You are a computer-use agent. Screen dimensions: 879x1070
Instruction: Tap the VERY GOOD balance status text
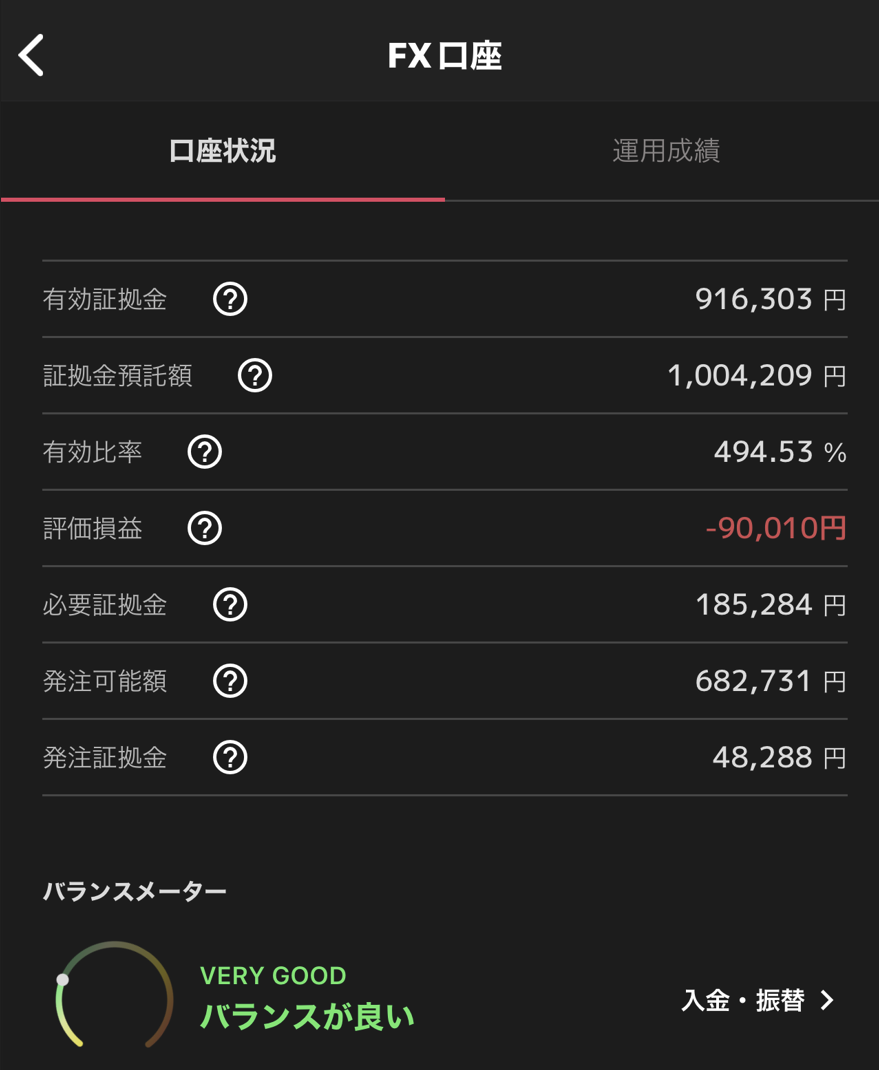[273, 976]
